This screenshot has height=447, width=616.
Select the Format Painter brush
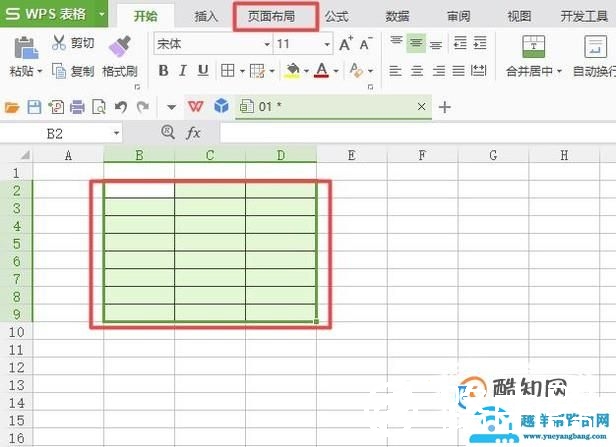tap(119, 46)
